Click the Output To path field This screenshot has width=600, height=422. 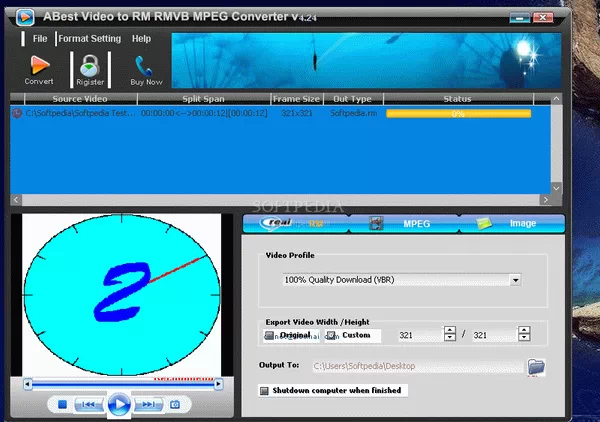(418, 366)
